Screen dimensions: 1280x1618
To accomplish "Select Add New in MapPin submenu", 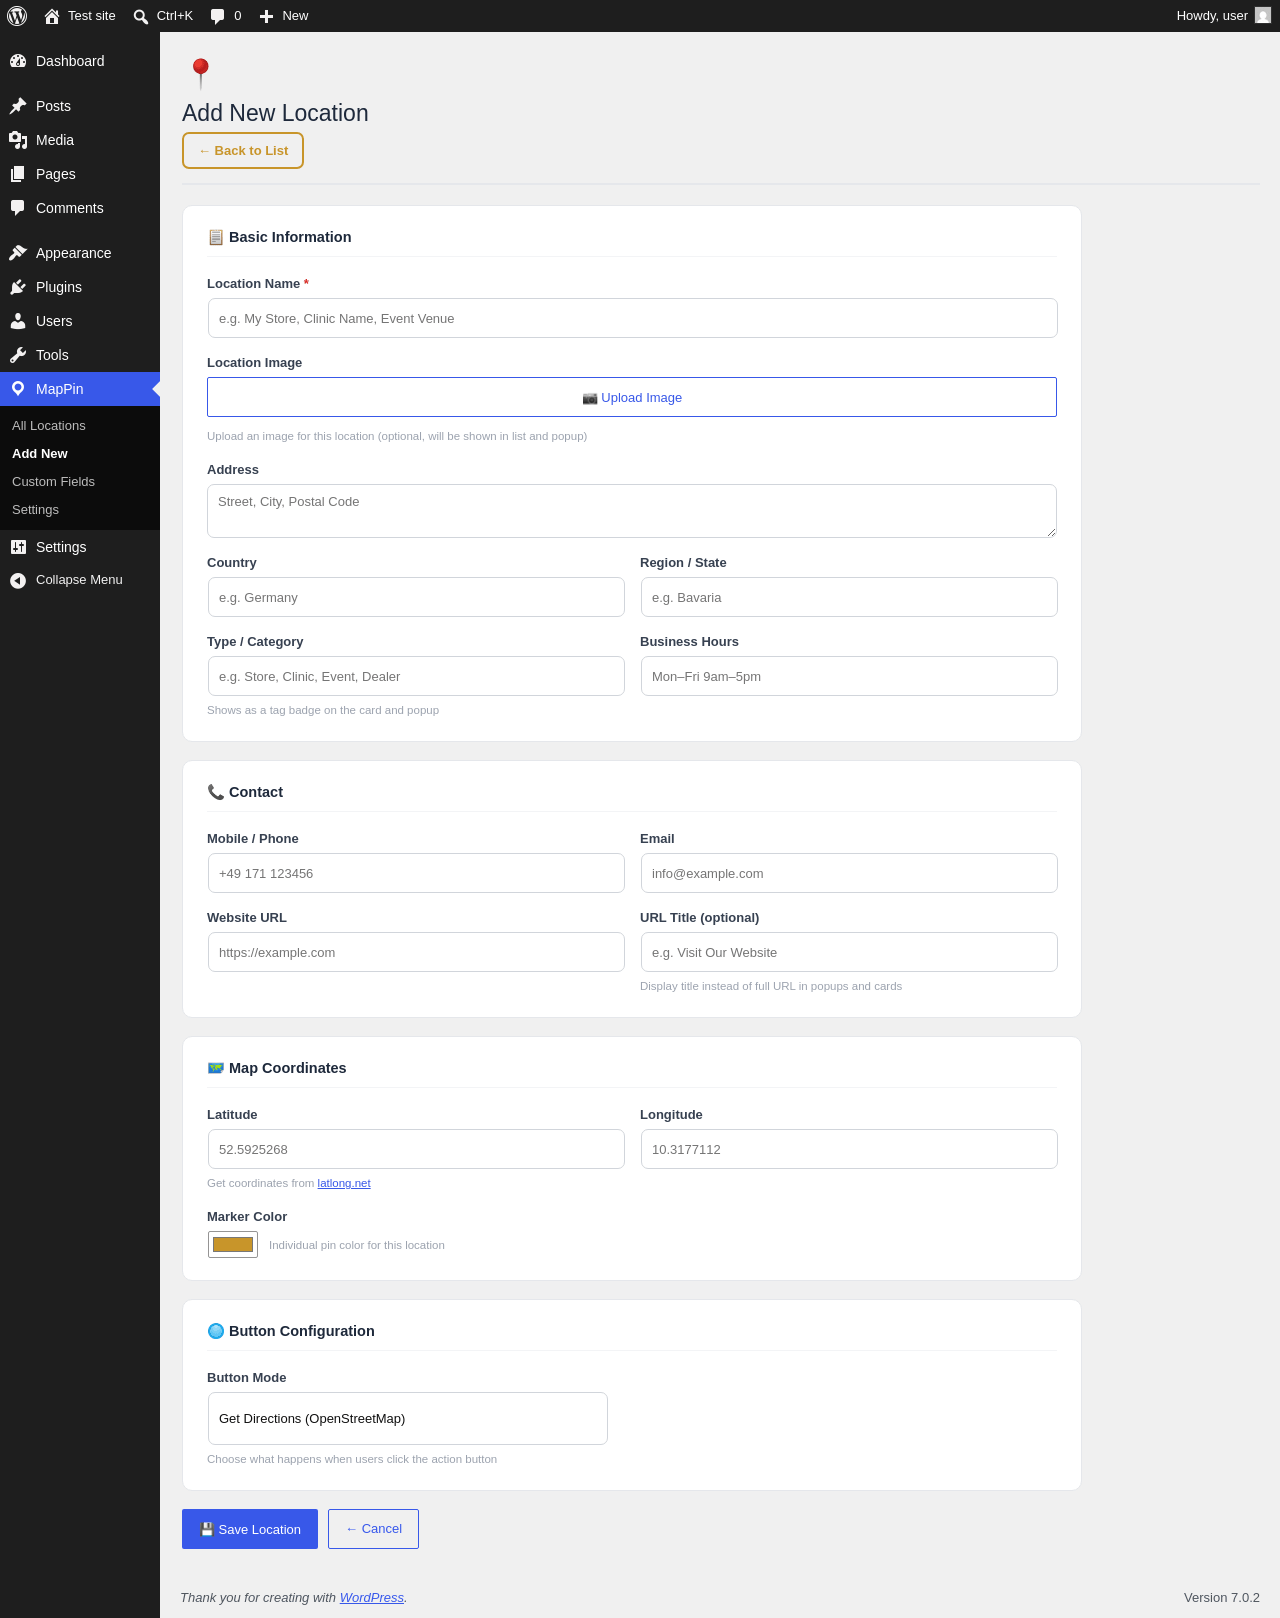I will [40, 454].
